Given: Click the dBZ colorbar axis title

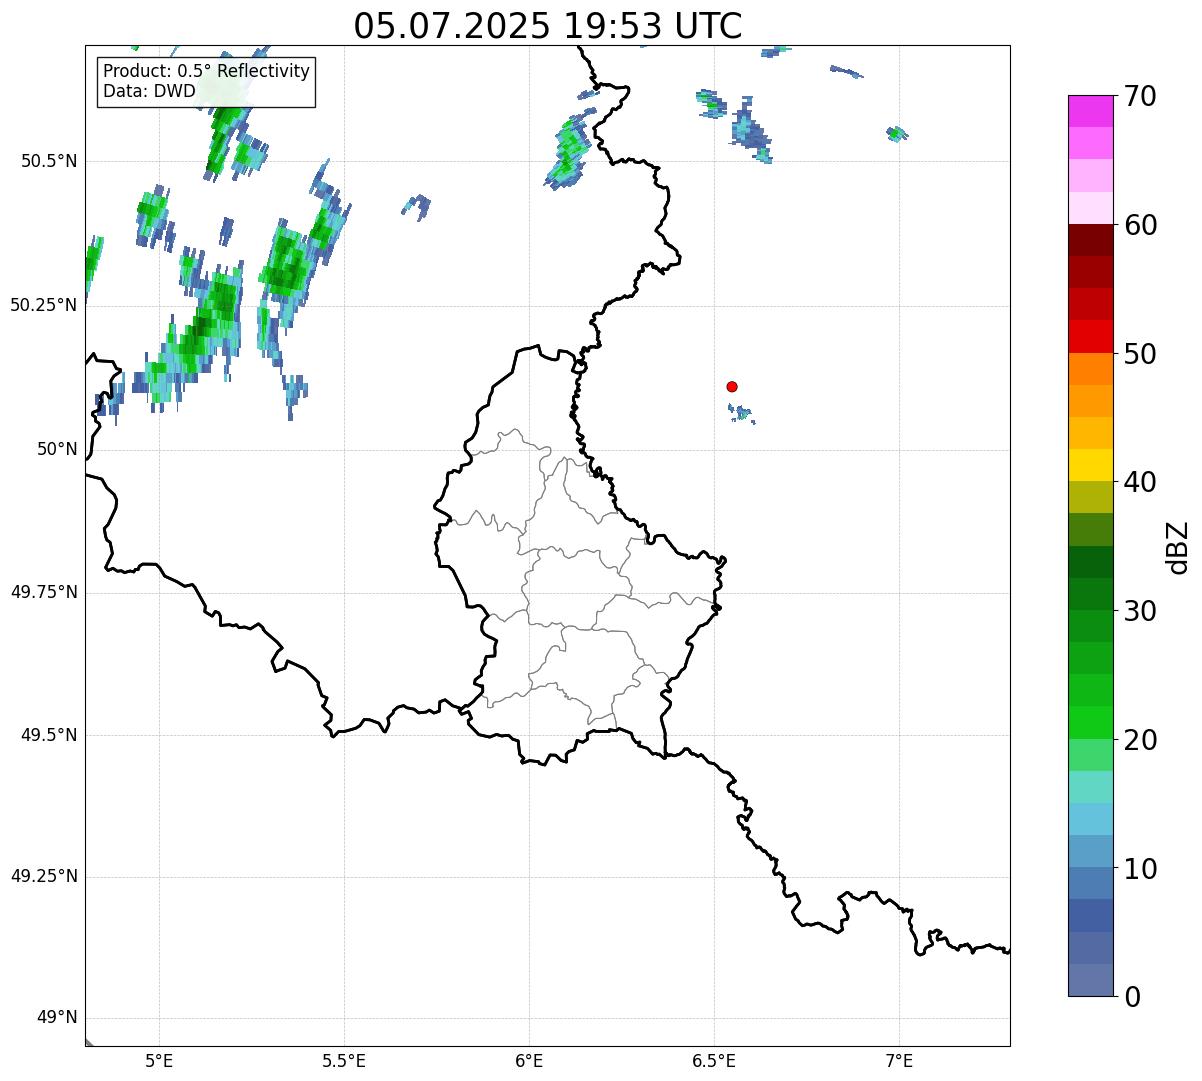Looking at the screenshot, I should point(1178,547).
